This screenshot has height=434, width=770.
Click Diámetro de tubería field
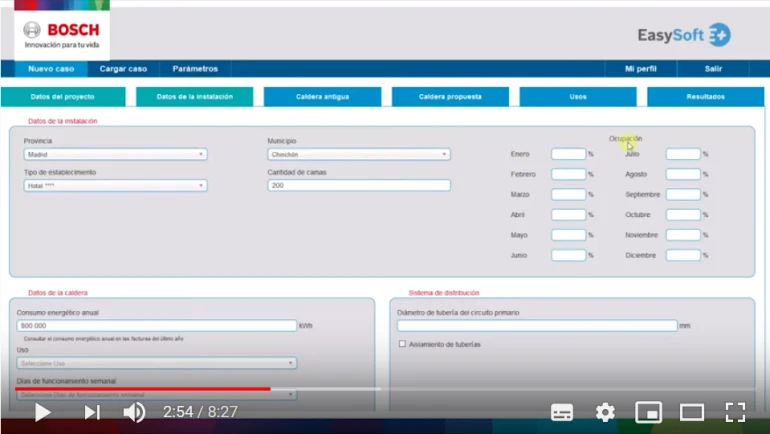click(x=537, y=326)
